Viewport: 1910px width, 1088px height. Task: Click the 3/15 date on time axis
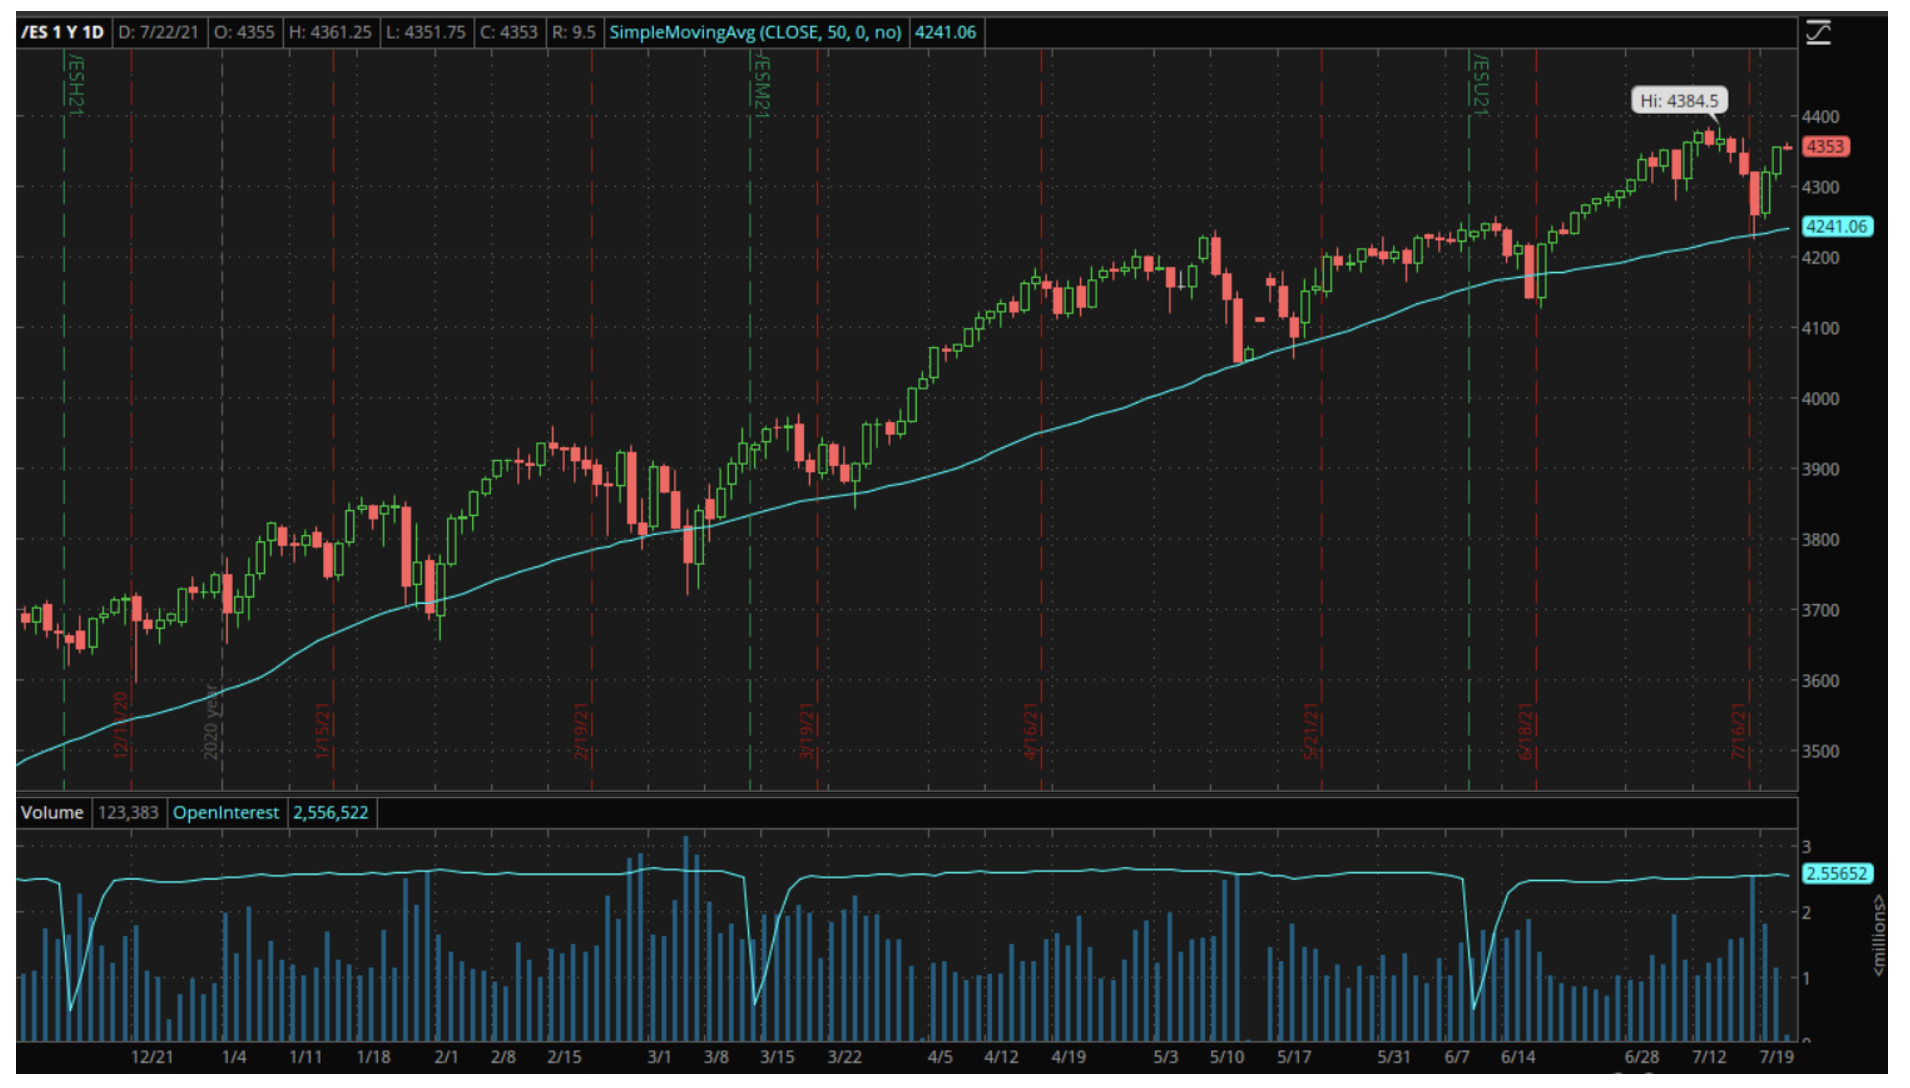click(777, 1057)
